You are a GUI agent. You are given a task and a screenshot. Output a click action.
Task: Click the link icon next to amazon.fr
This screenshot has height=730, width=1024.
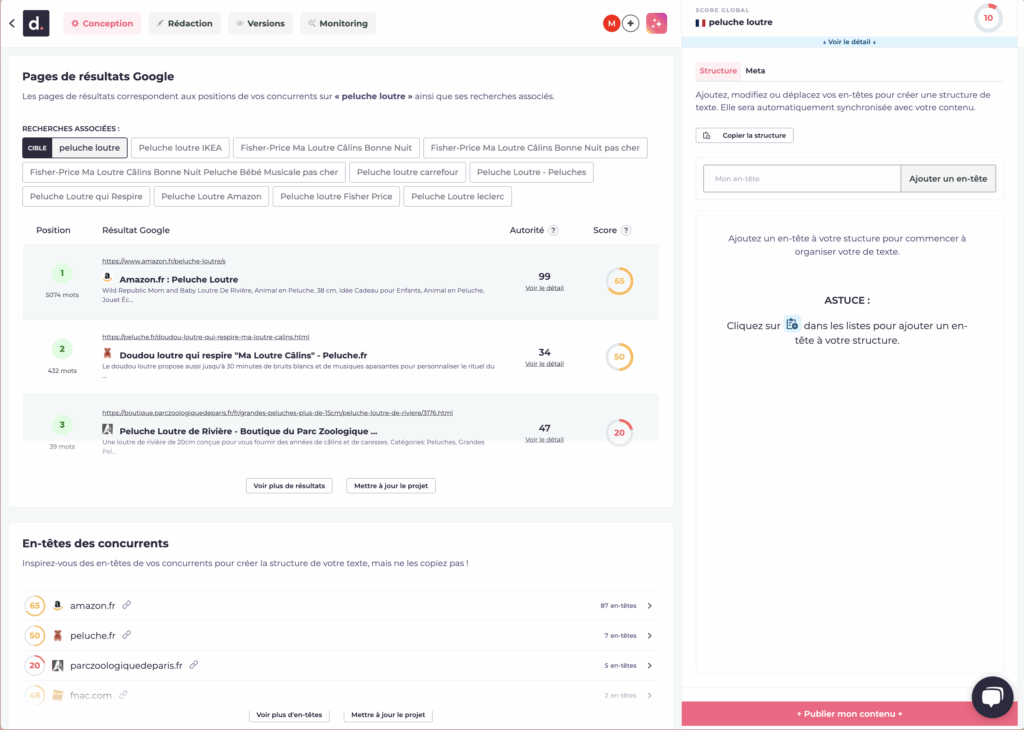127,605
